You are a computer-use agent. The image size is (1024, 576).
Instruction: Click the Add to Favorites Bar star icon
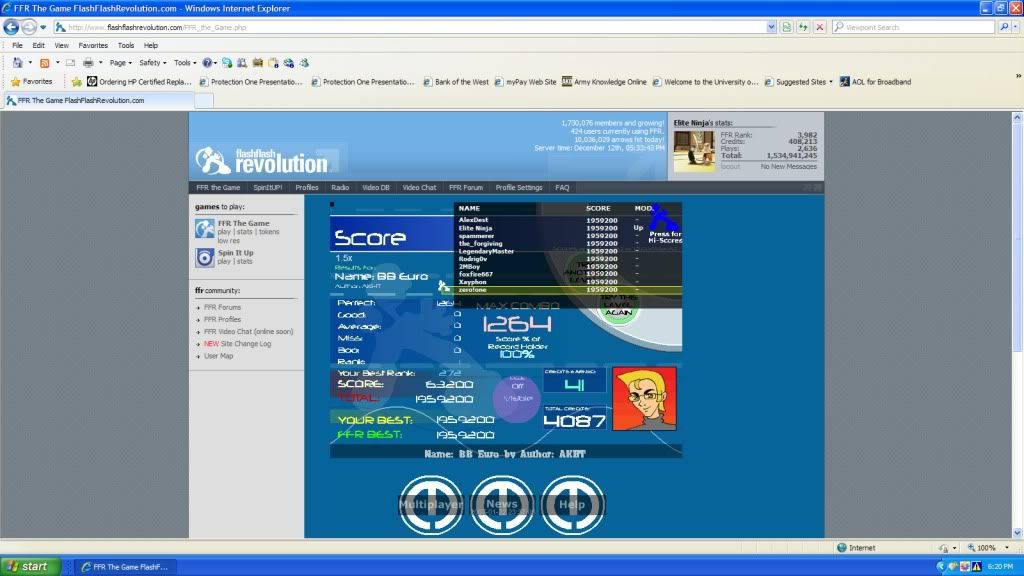pos(76,82)
